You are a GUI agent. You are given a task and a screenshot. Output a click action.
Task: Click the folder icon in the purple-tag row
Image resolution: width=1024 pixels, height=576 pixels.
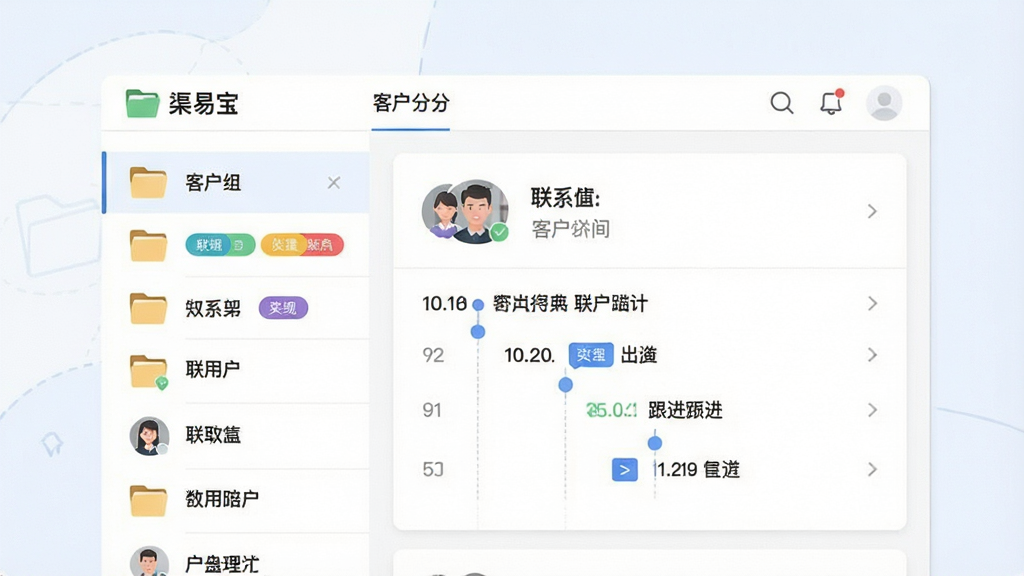pos(148,308)
